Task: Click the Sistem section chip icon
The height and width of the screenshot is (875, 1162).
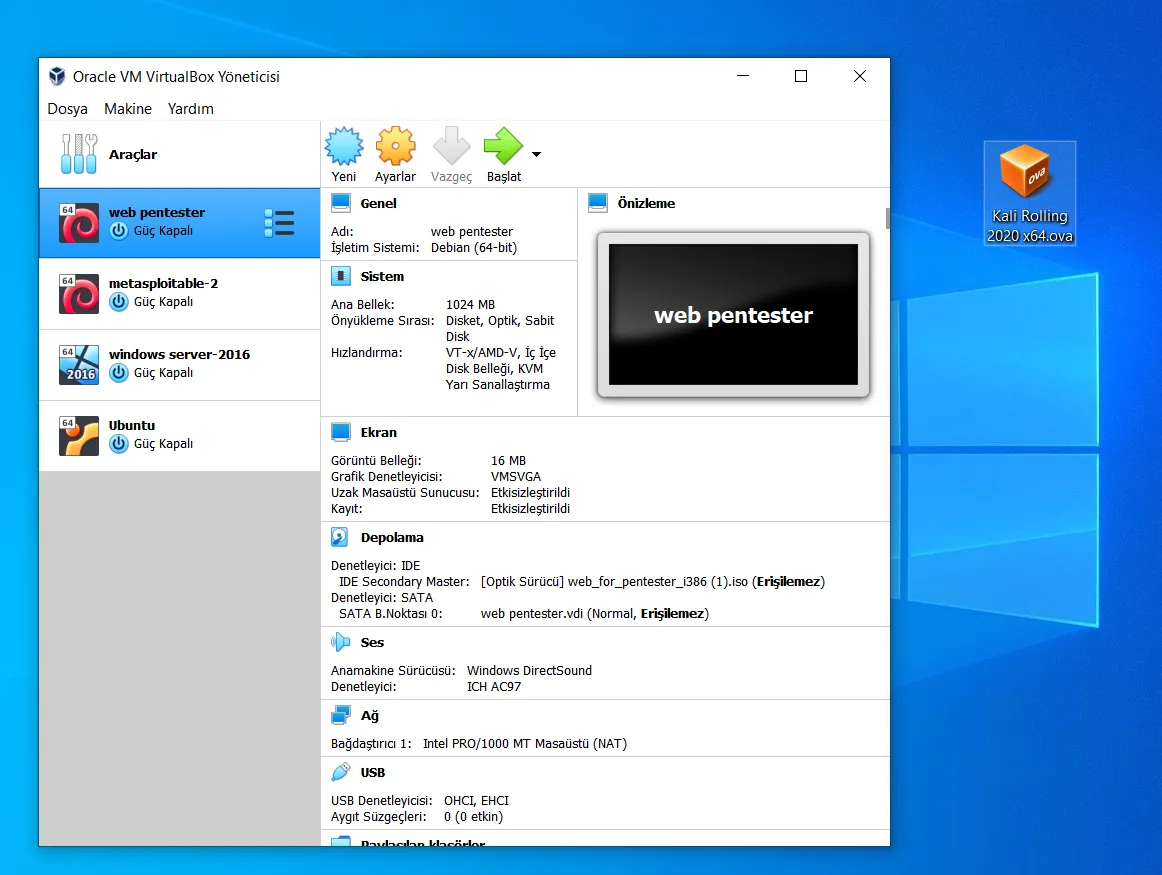Action: 341,276
